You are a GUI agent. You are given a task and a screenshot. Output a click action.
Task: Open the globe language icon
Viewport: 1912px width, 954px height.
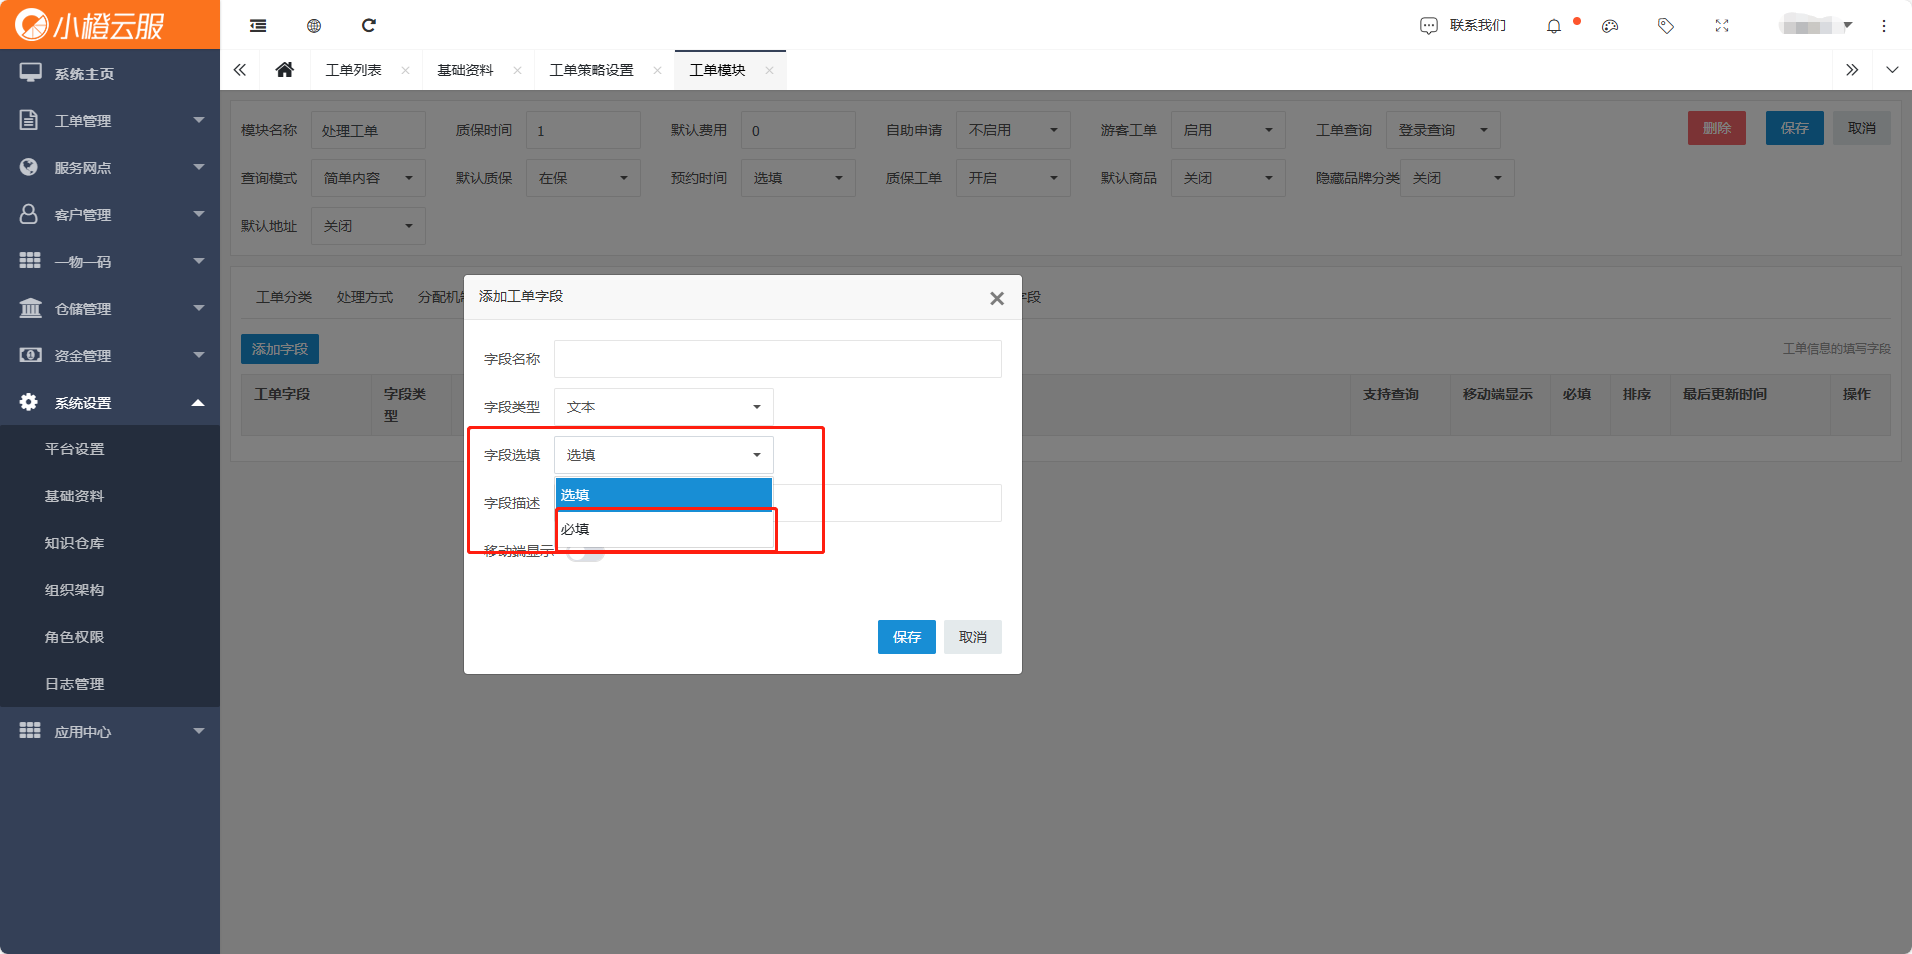(x=314, y=26)
